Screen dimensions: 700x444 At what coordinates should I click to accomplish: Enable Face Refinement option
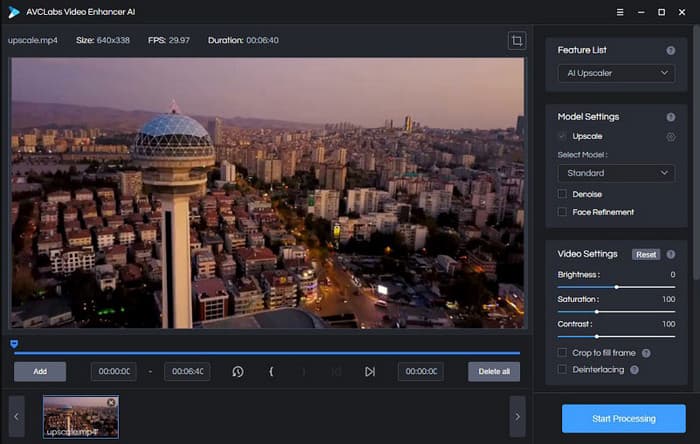[x=562, y=212]
